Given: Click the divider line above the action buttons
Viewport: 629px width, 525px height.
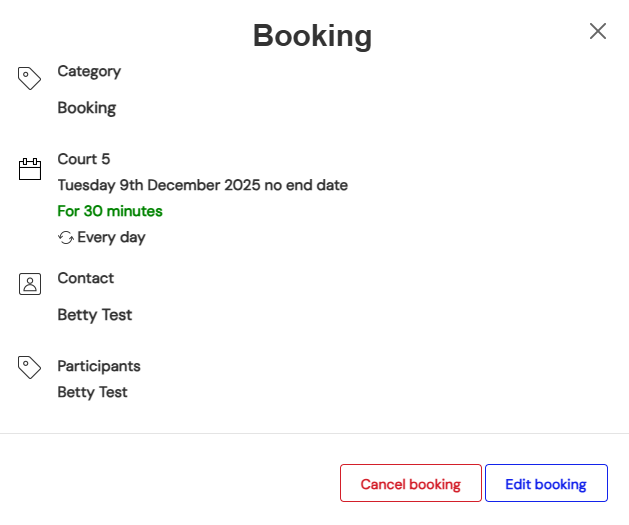Looking at the screenshot, I should (314, 433).
